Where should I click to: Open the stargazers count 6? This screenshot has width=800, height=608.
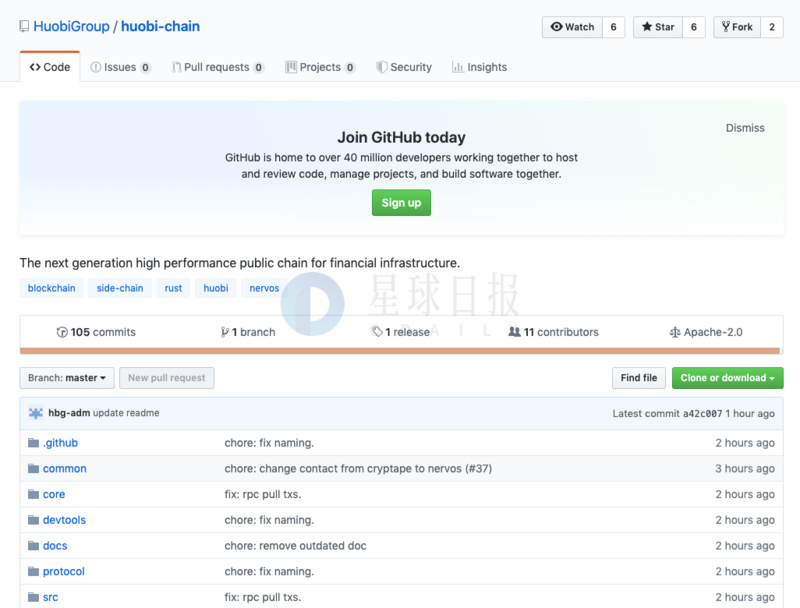[693, 27]
